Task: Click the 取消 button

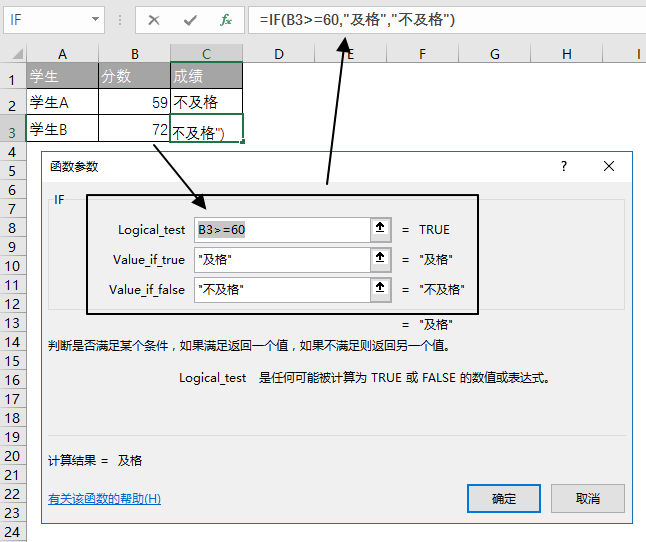Action: click(587, 498)
